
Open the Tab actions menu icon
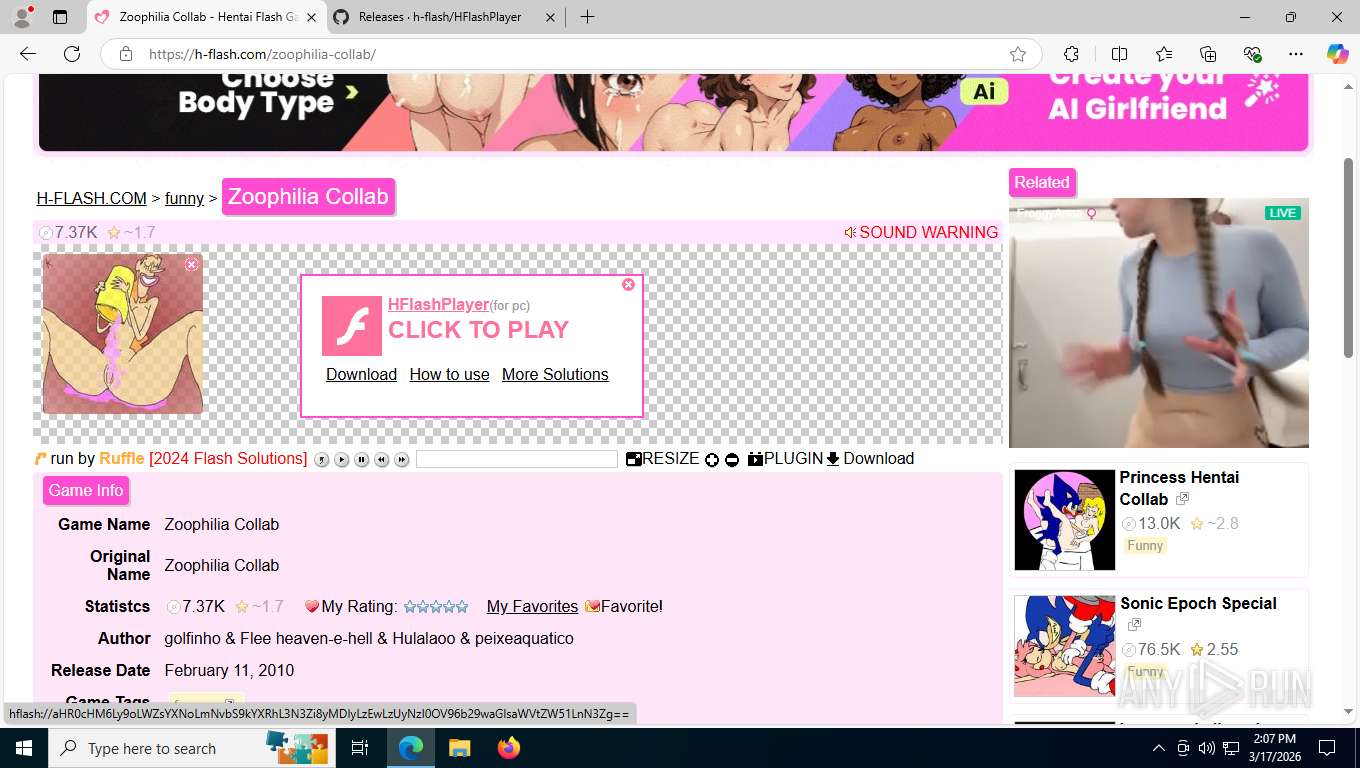click(x=60, y=17)
